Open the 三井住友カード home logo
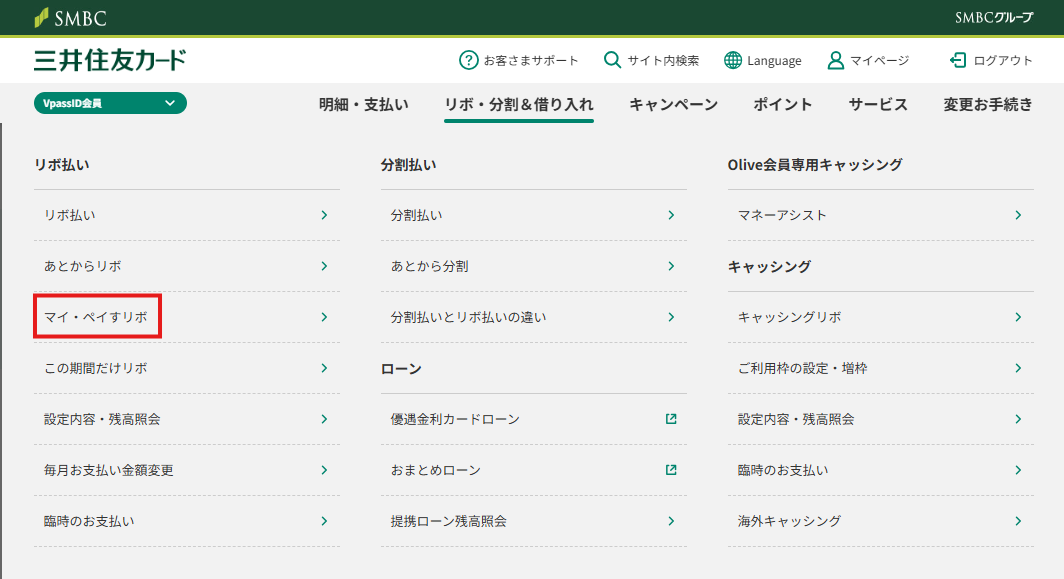 point(110,60)
